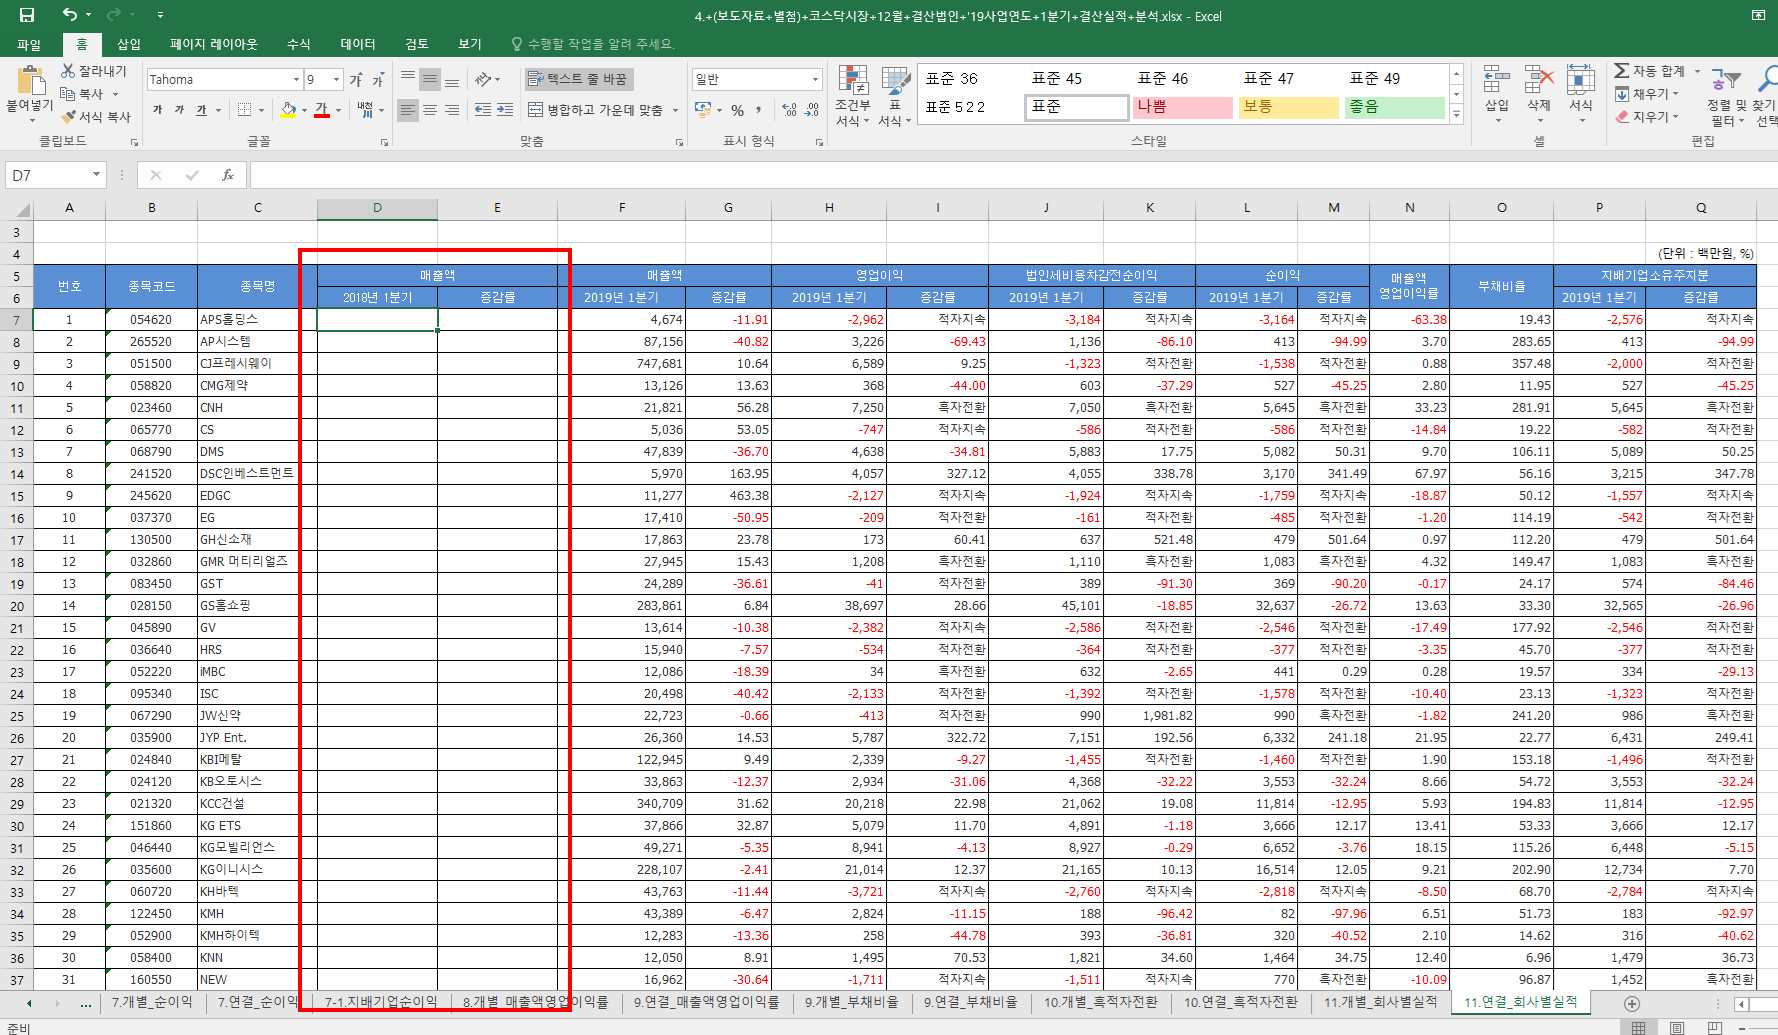Open the fill color dropdown arrow
Screen dimensions: 1778x1035
304,110
